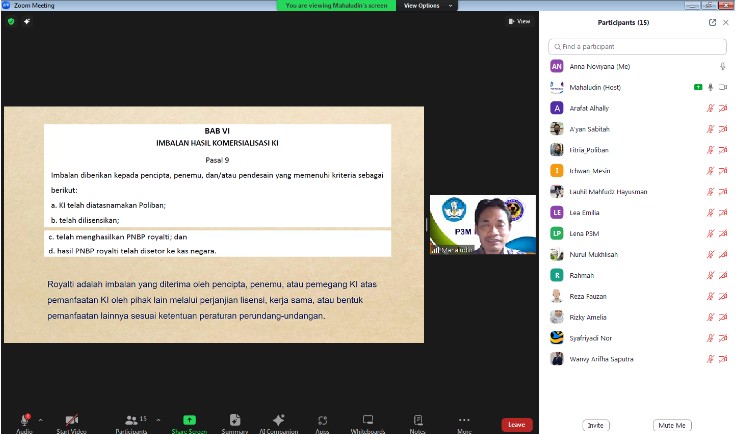Open the View Options dropdown
This screenshot has height=434, width=738.
pyautogui.click(x=427, y=6)
